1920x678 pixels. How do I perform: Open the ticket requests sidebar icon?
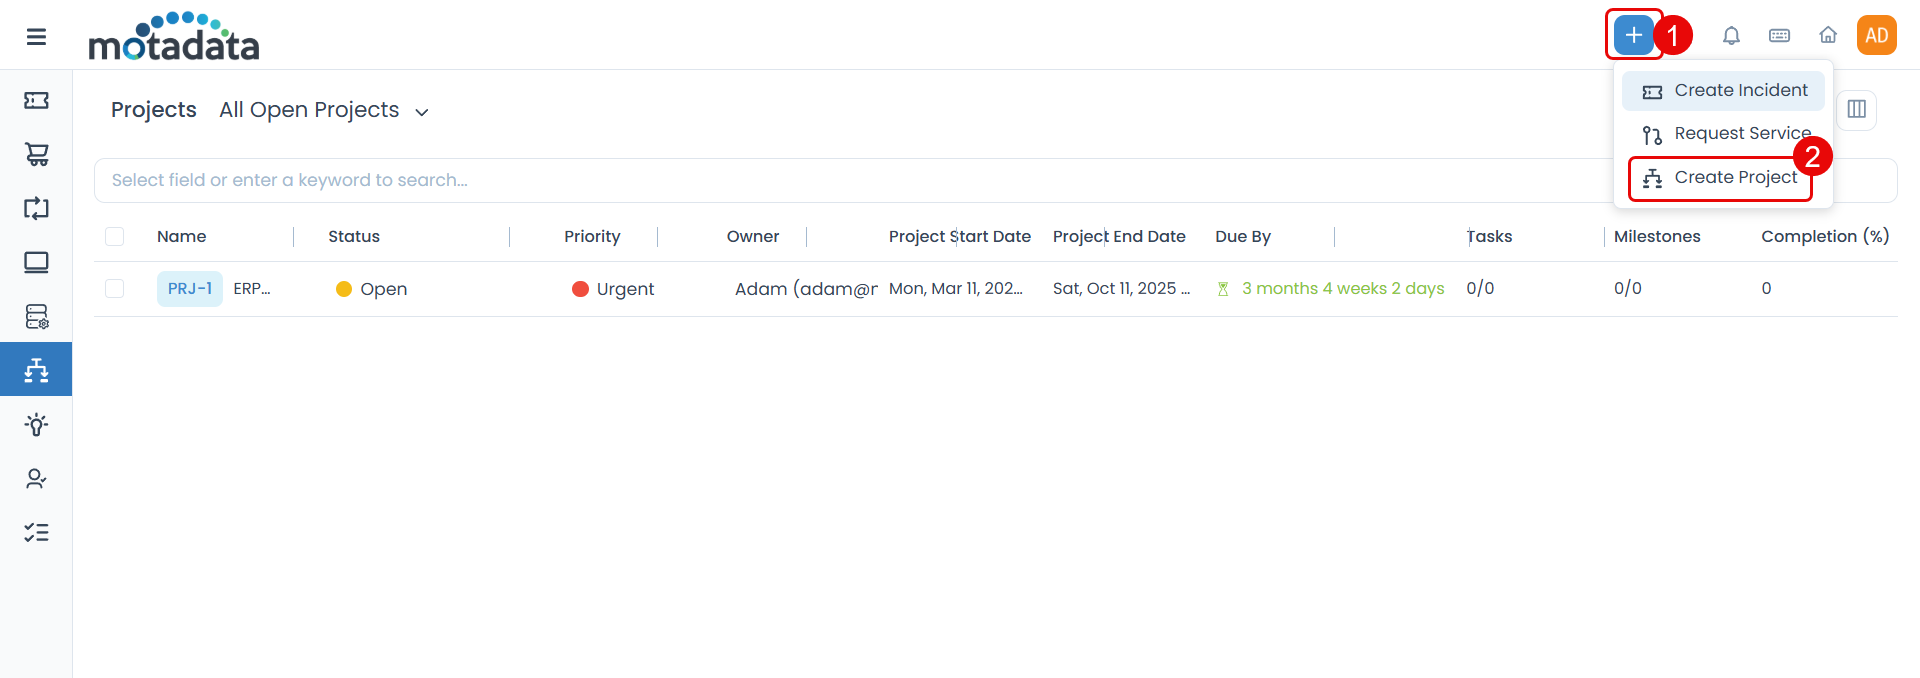coord(36,100)
